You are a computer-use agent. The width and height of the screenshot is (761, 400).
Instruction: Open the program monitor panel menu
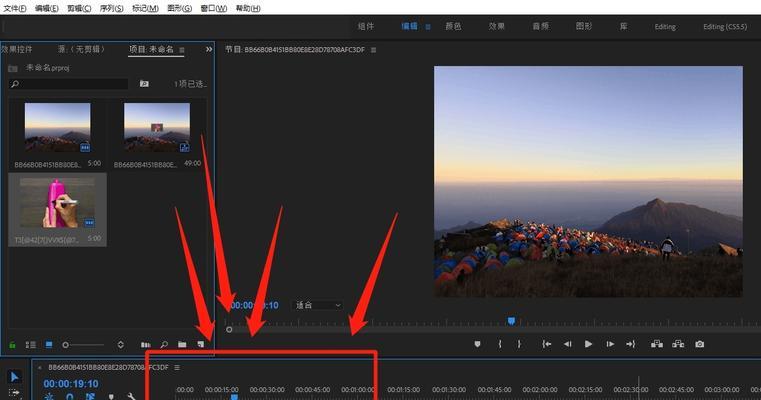373,50
